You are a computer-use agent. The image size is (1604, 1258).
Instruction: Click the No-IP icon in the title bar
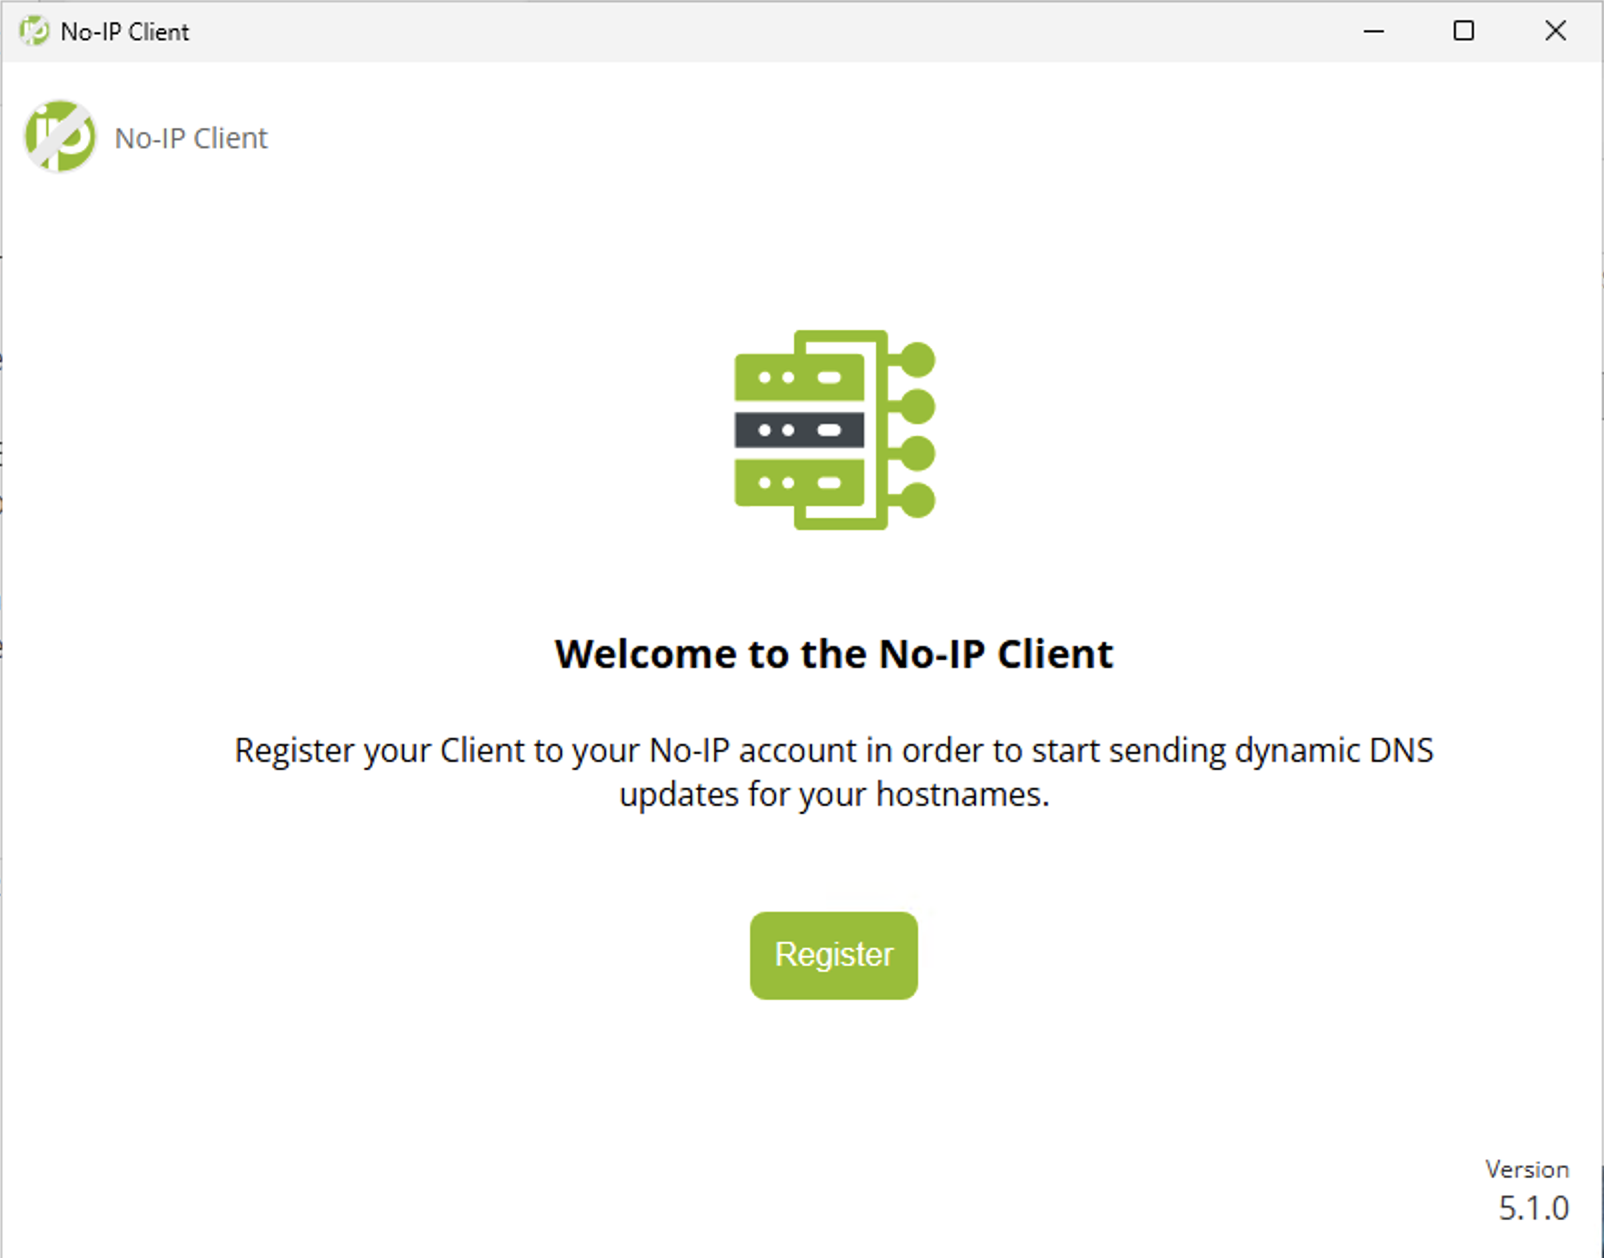click(x=34, y=31)
